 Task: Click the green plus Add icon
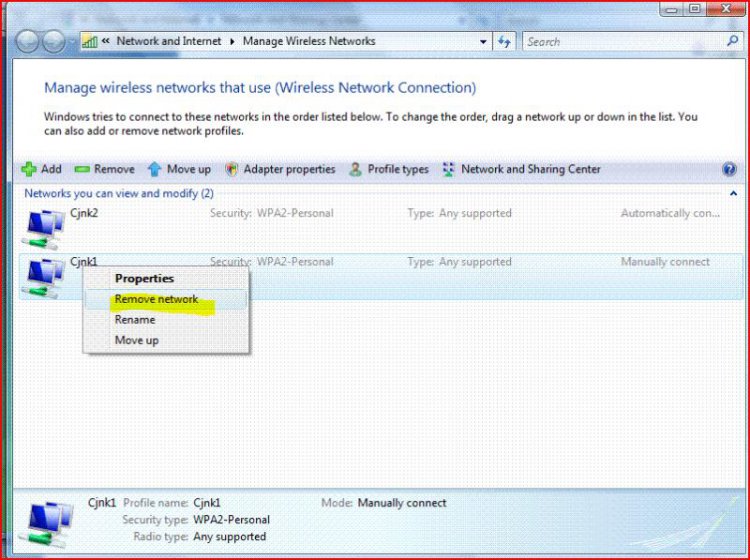coord(29,169)
